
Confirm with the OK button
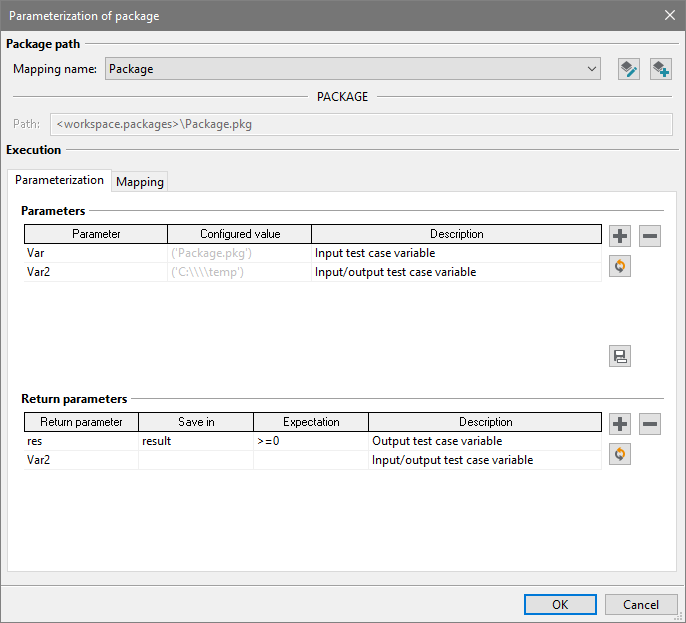click(x=560, y=605)
